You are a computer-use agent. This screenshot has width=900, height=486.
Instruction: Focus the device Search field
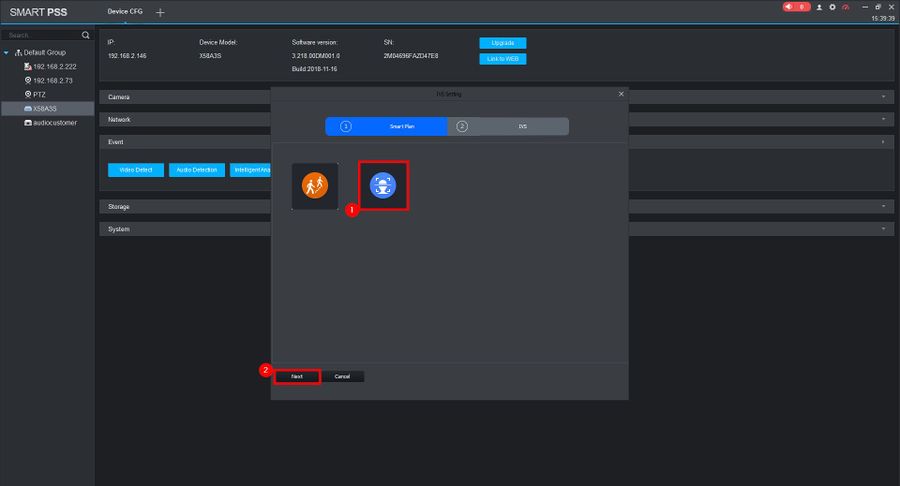click(x=43, y=36)
